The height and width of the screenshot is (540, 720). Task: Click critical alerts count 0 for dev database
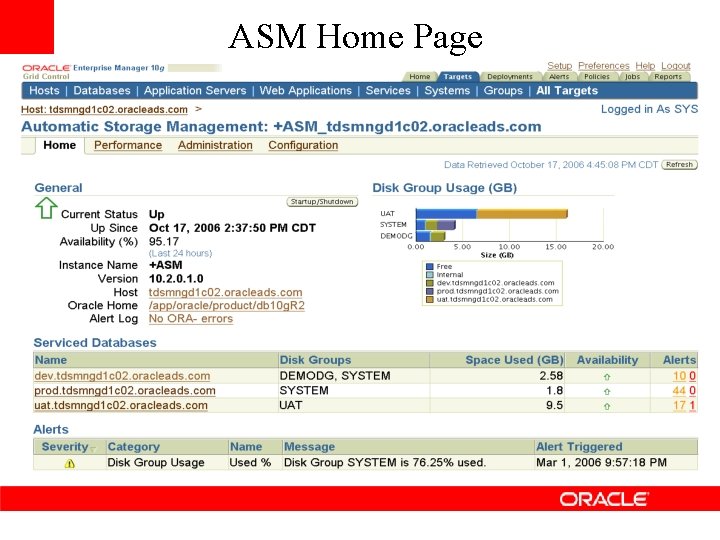pyautogui.click(x=692, y=376)
